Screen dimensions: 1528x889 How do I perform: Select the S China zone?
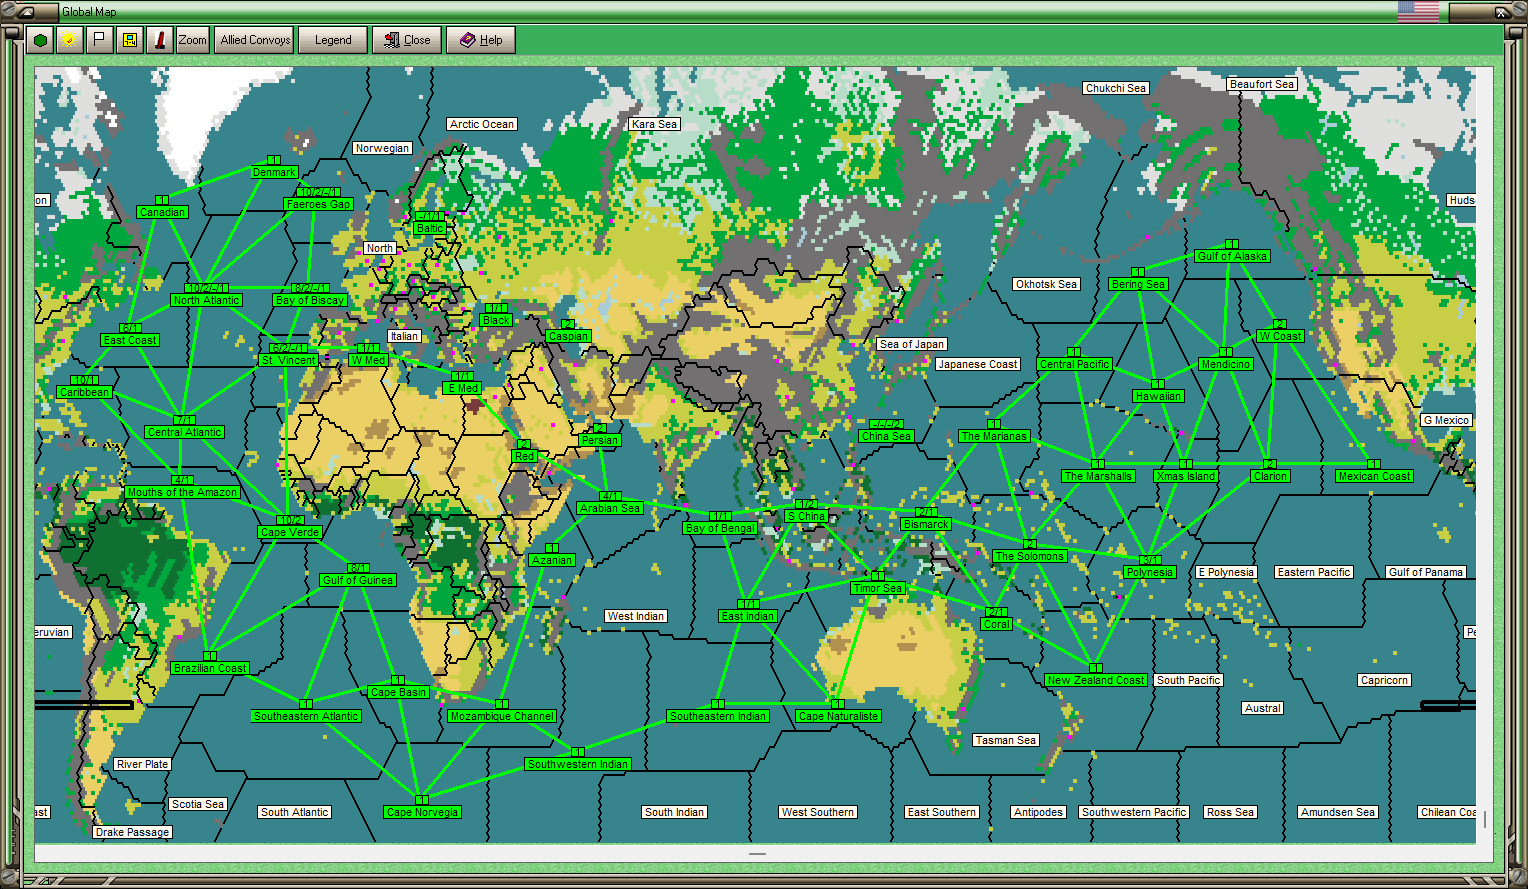pos(806,516)
